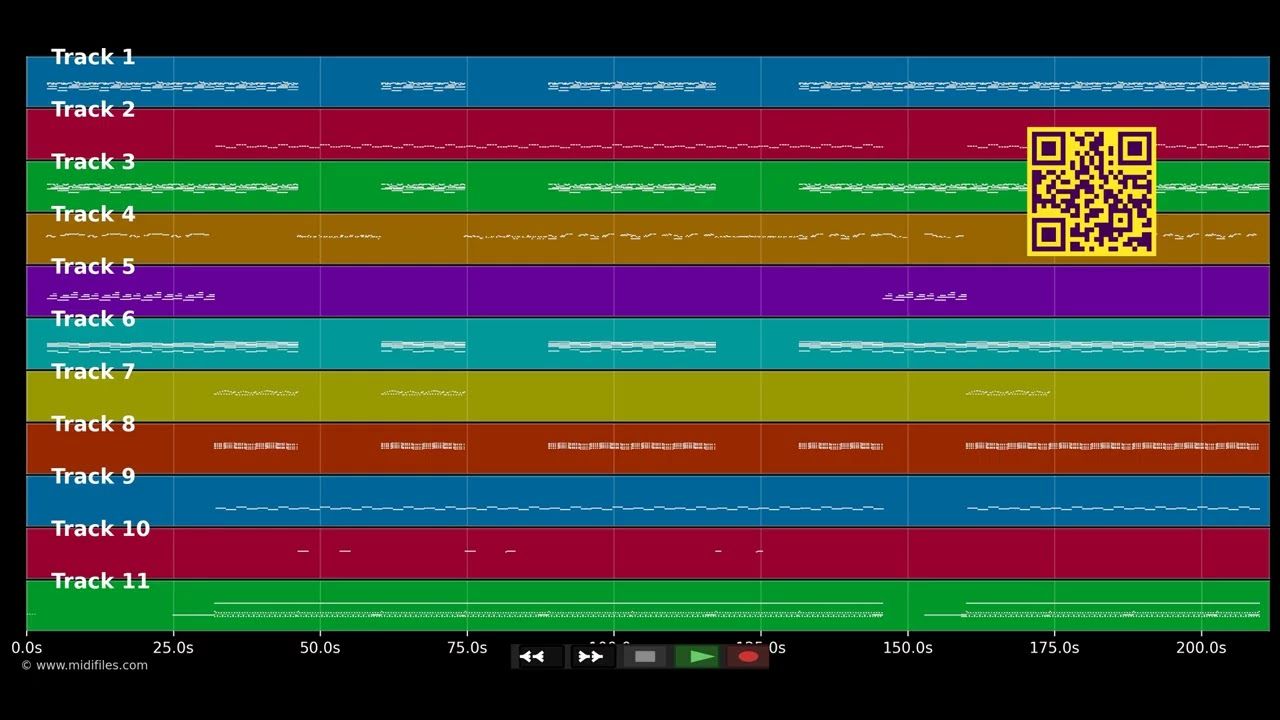Open the yellow QR code image
Image resolution: width=1280 pixels, height=720 pixels.
(1091, 191)
